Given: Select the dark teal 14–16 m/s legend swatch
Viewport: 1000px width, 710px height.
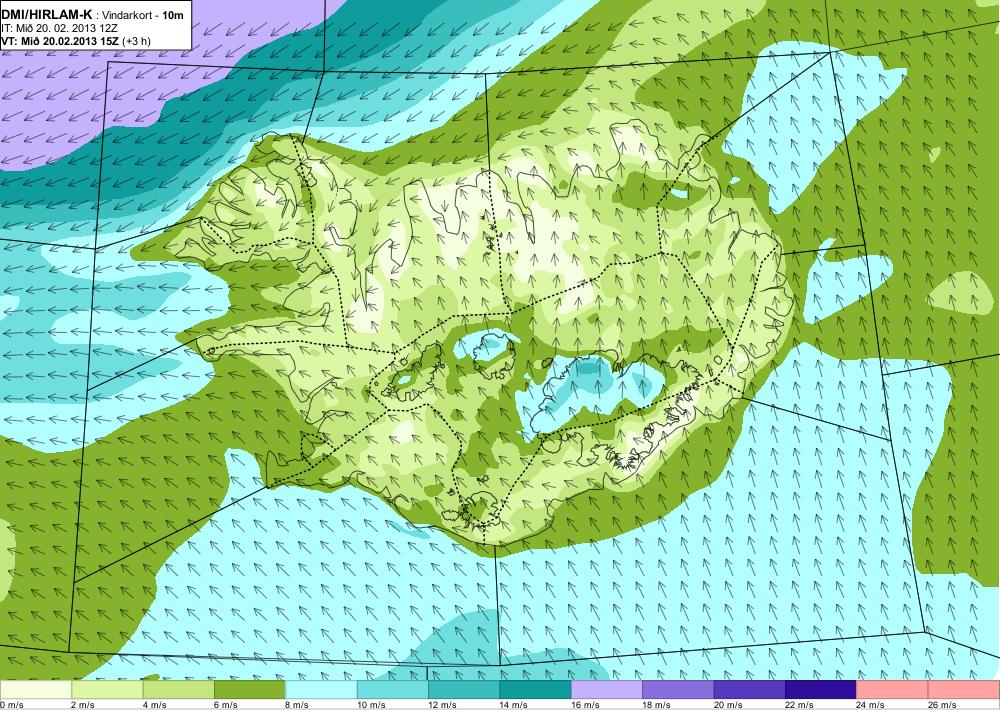Looking at the screenshot, I should coord(536,690).
